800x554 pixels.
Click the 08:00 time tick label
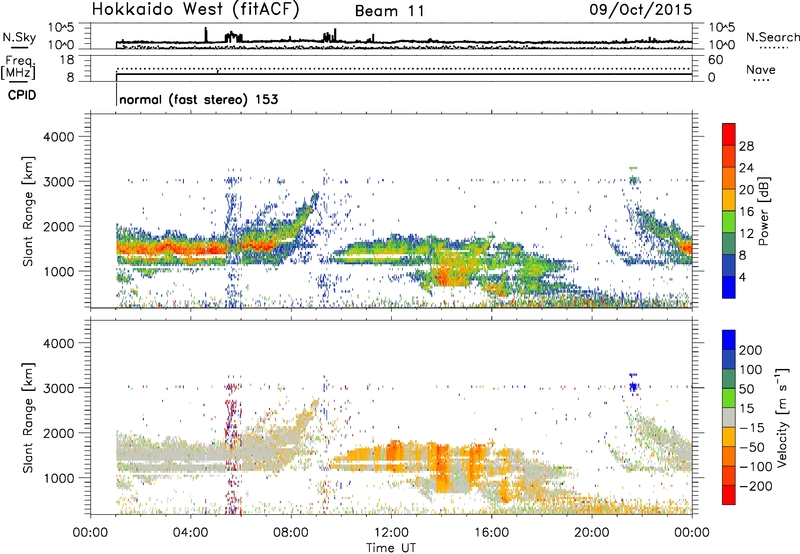click(291, 533)
